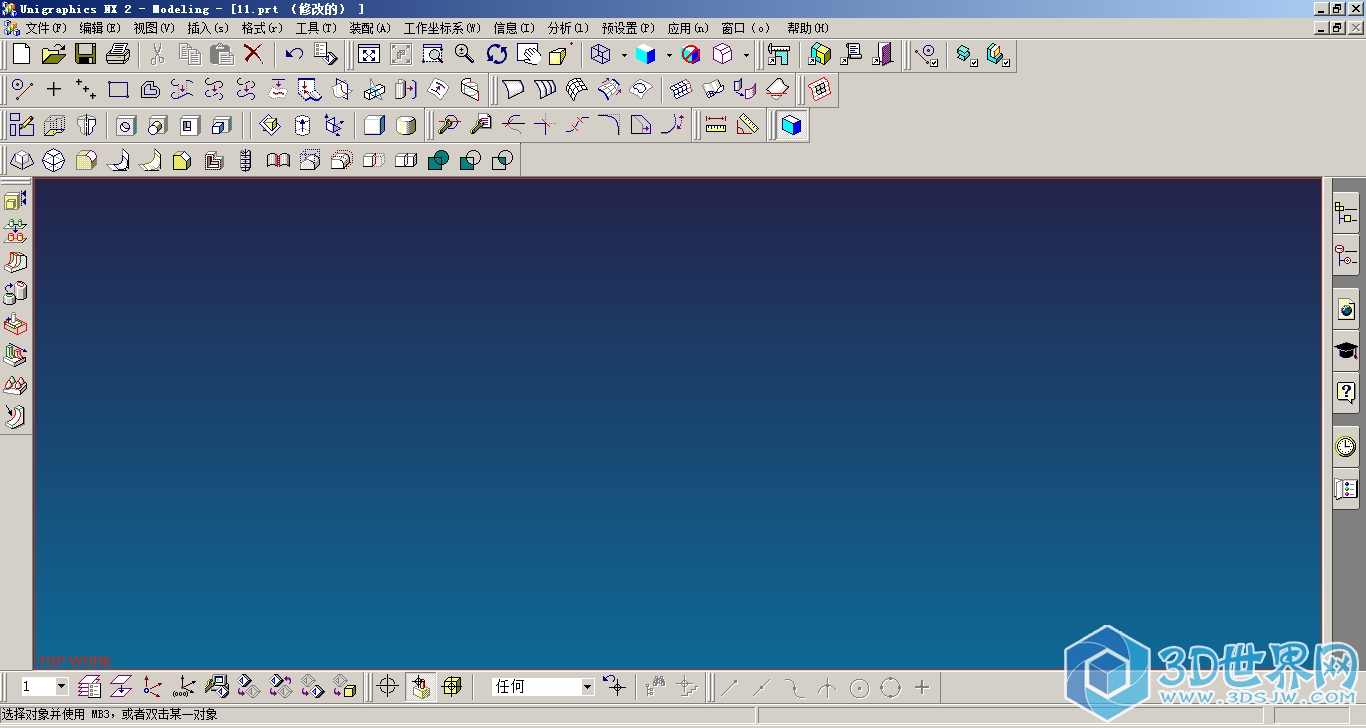Open the 分析(l) menu

coord(568,28)
